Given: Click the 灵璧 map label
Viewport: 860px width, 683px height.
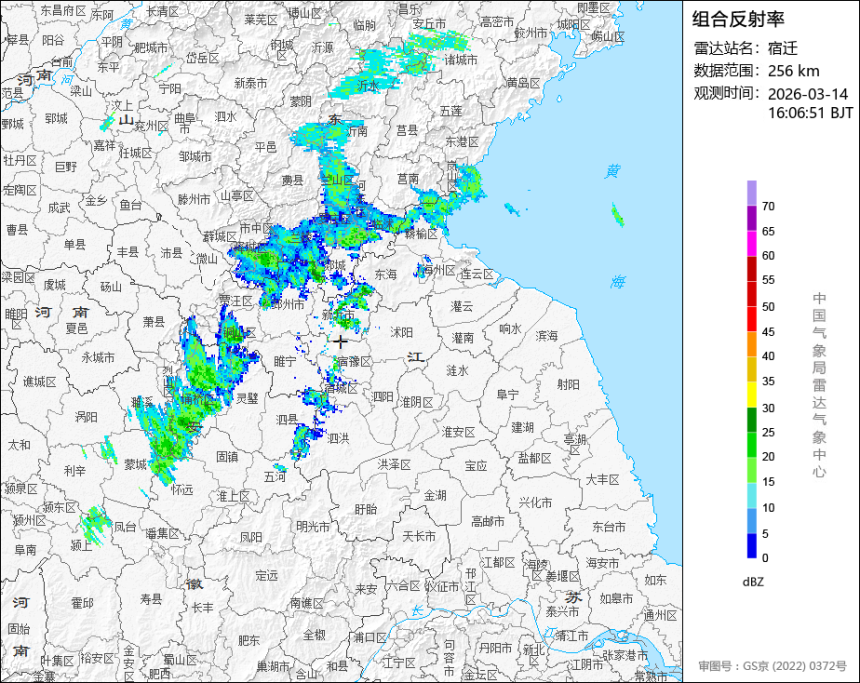Looking at the screenshot, I should point(247,397).
